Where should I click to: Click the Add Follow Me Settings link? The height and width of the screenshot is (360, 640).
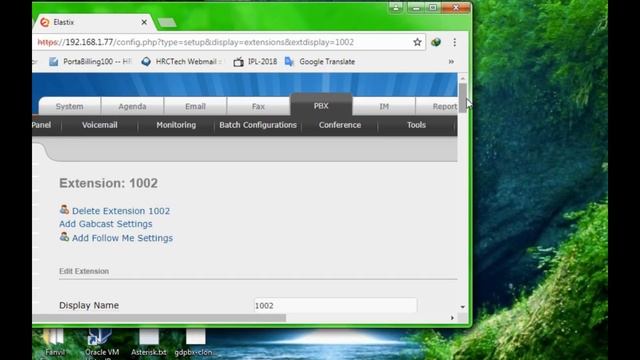tap(122, 238)
